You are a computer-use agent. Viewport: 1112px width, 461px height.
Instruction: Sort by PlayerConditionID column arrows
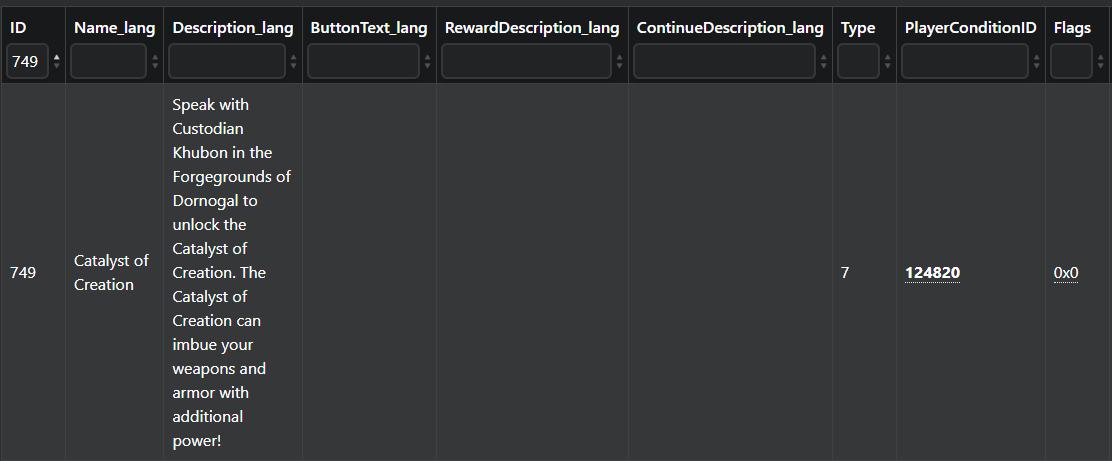(x=1036, y=62)
